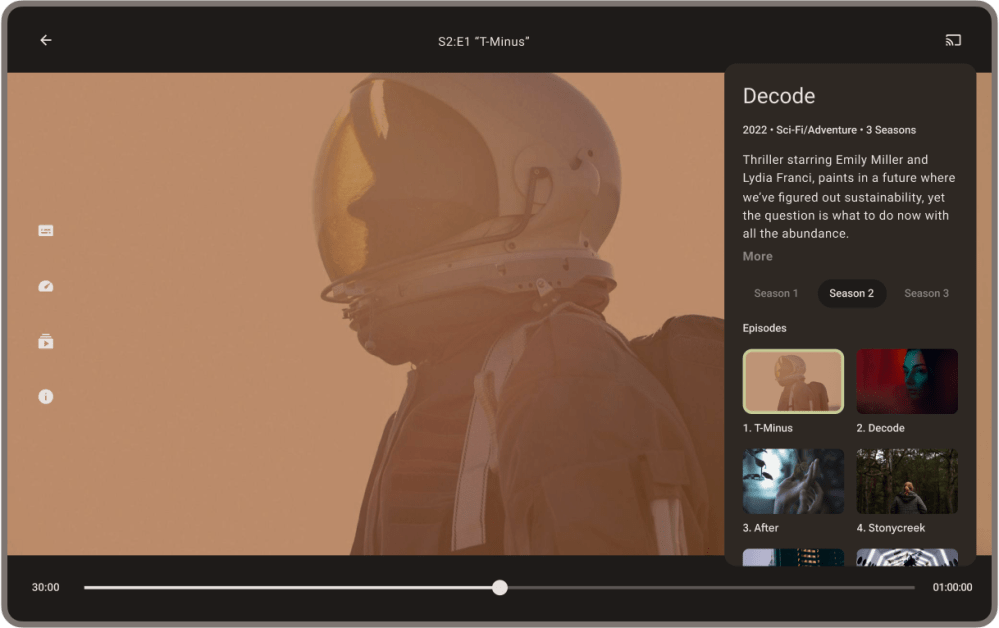Play episode 2 Decode thumbnail
This screenshot has width=999, height=628.
click(907, 381)
